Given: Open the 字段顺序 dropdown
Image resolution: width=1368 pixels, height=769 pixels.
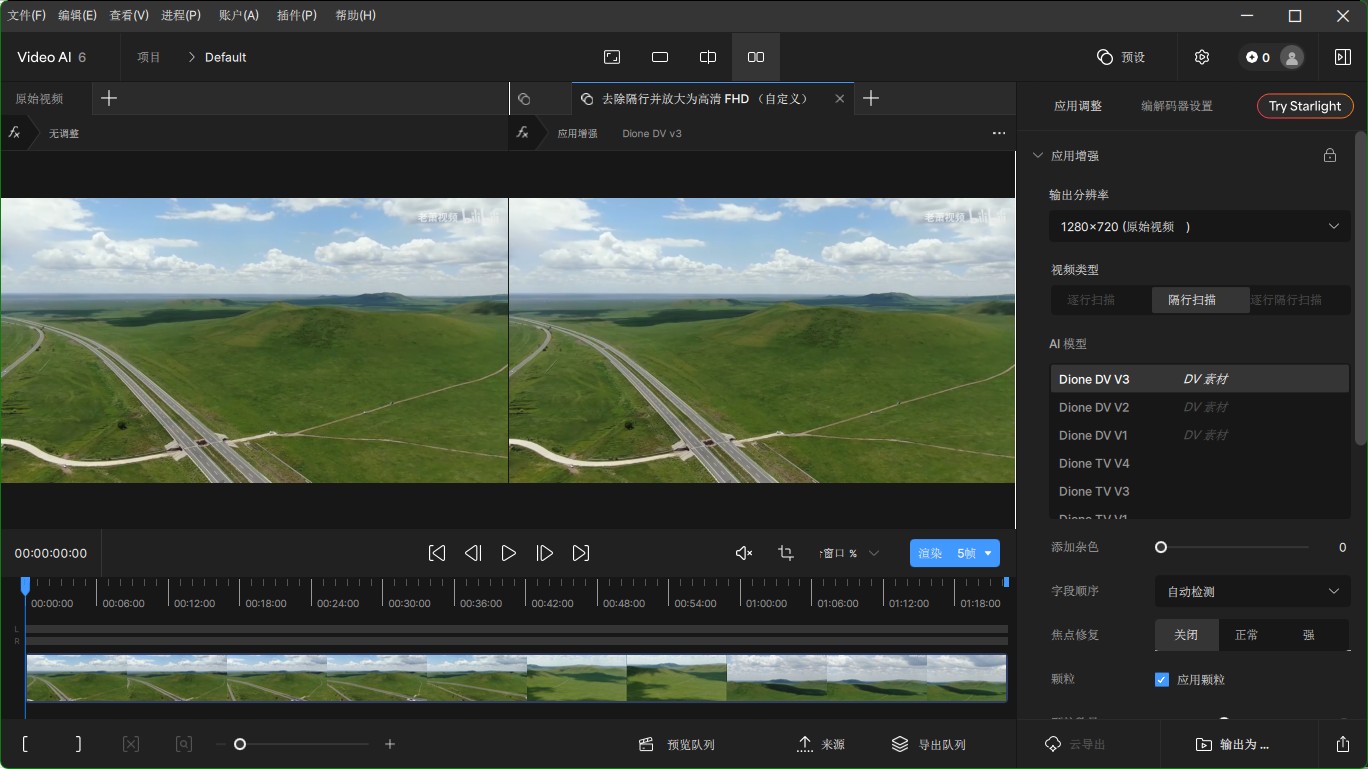Looking at the screenshot, I should pos(1252,591).
